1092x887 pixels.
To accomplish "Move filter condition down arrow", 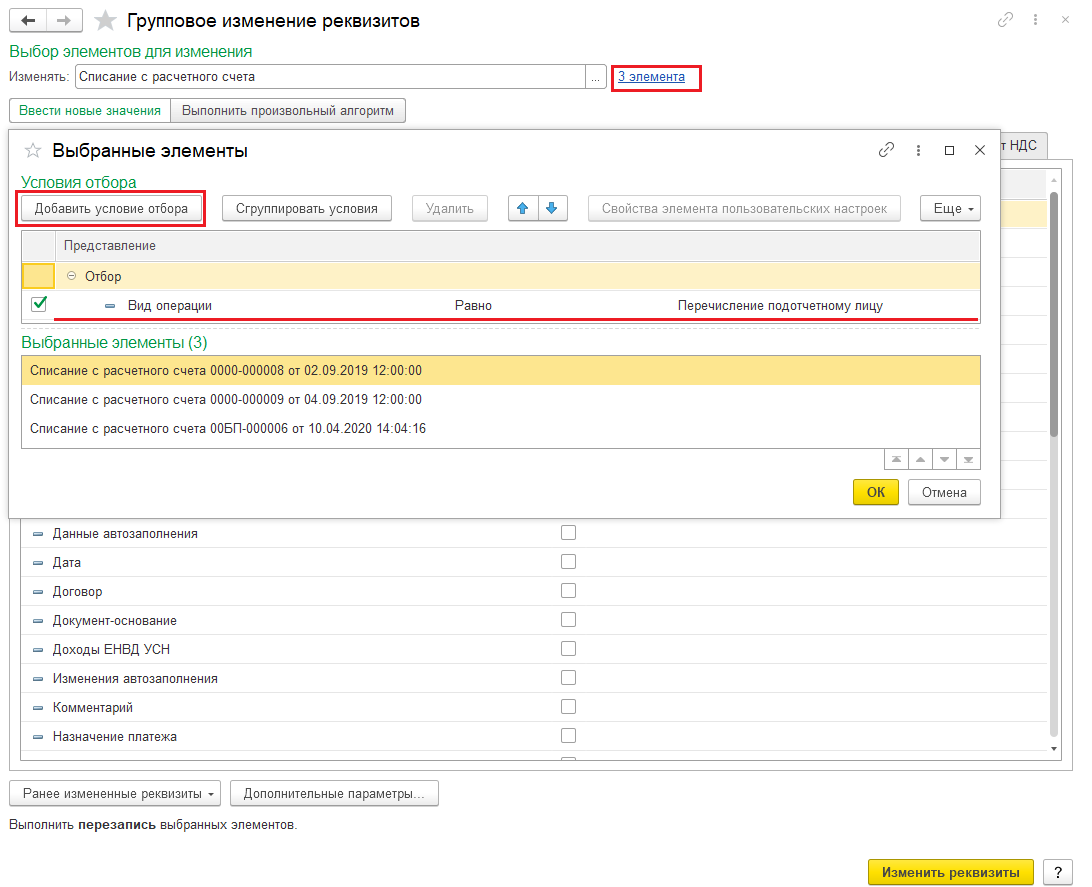I will [552, 208].
